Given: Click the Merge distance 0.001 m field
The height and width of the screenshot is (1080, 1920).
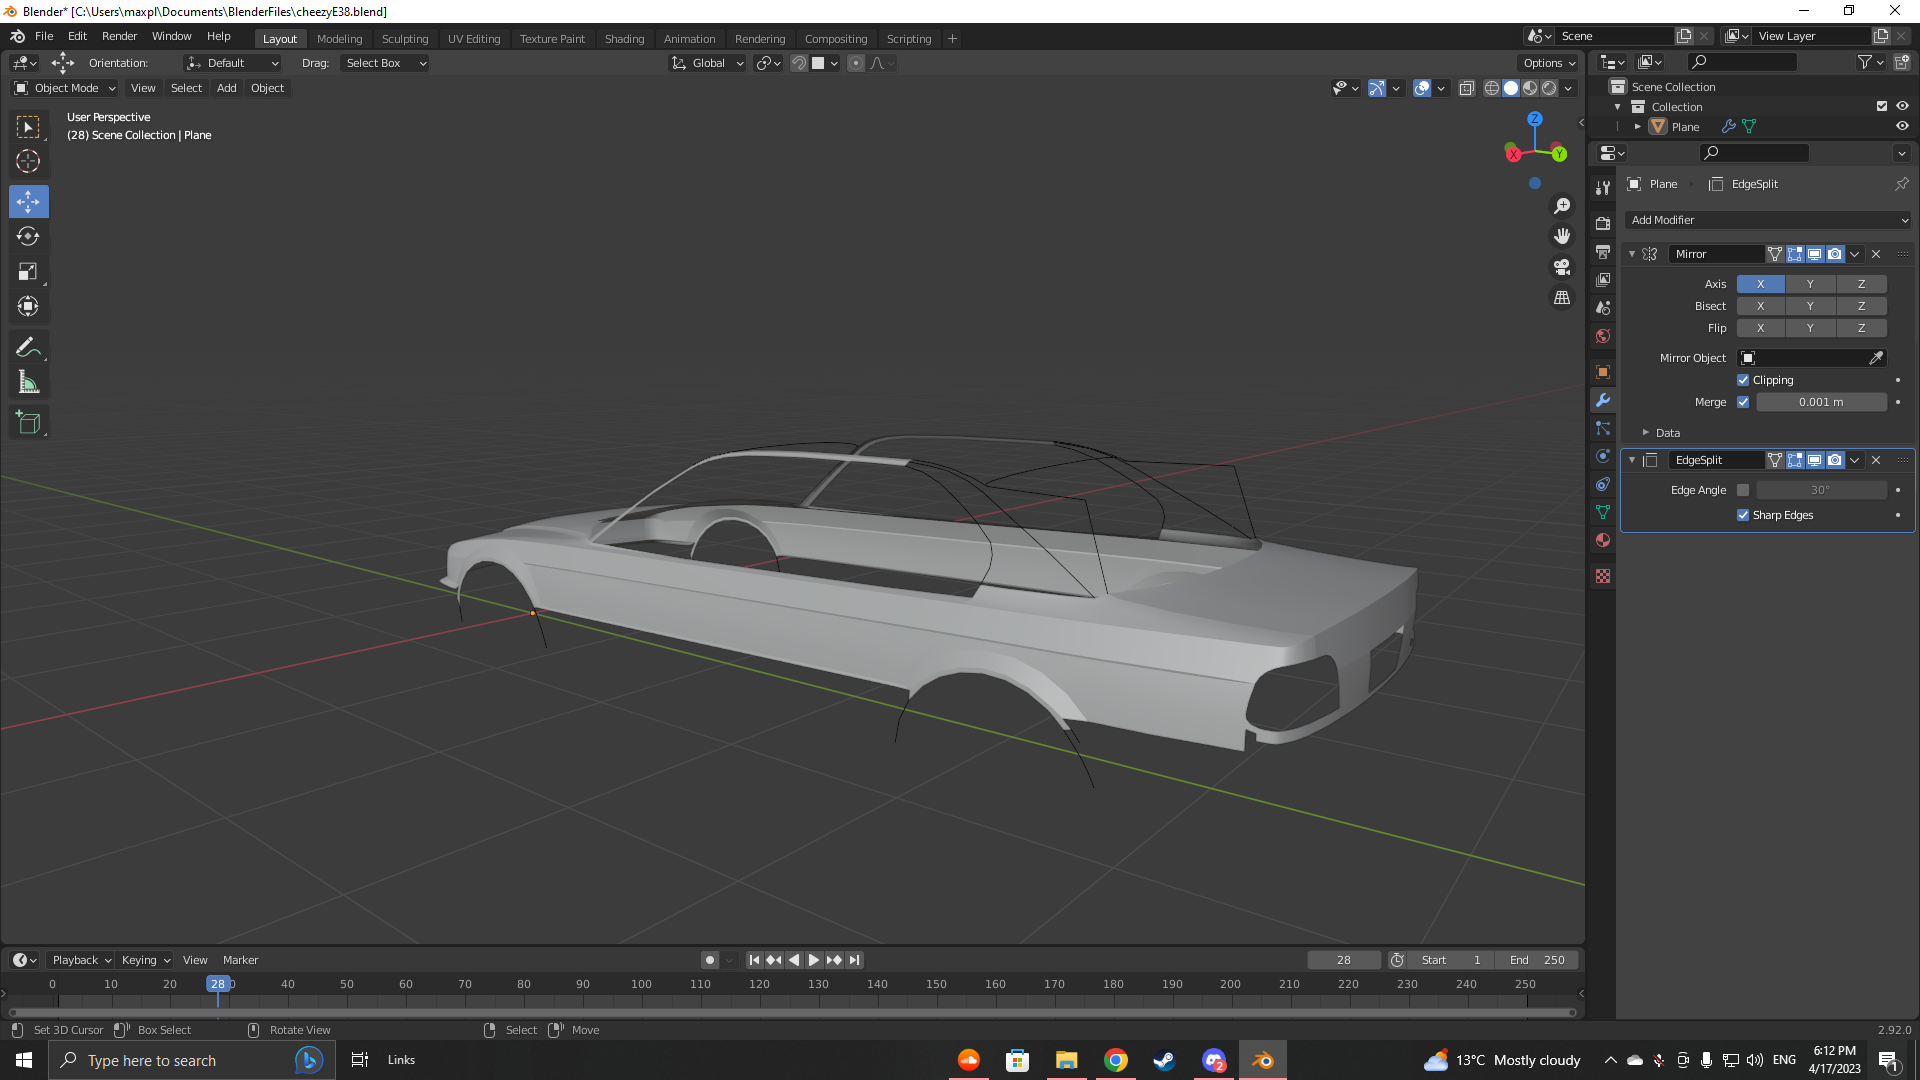Looking at the screenshot, I should (x=1820, y=402).
